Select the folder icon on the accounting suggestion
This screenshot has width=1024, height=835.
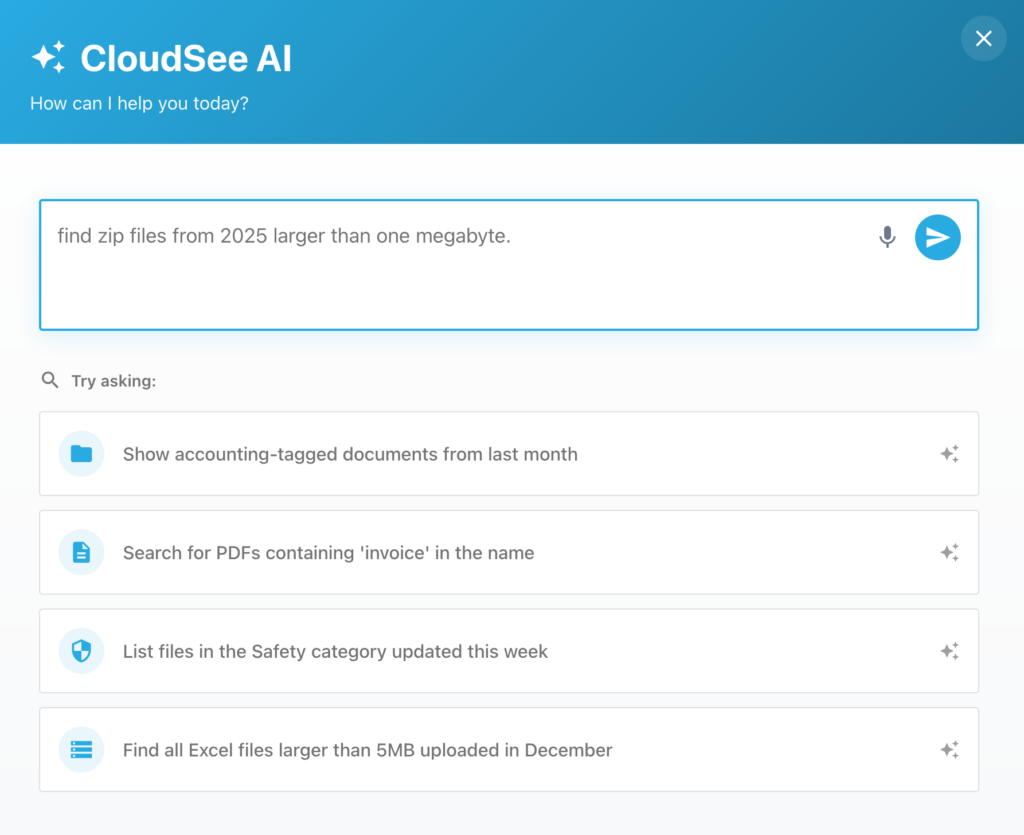(81, 453)
